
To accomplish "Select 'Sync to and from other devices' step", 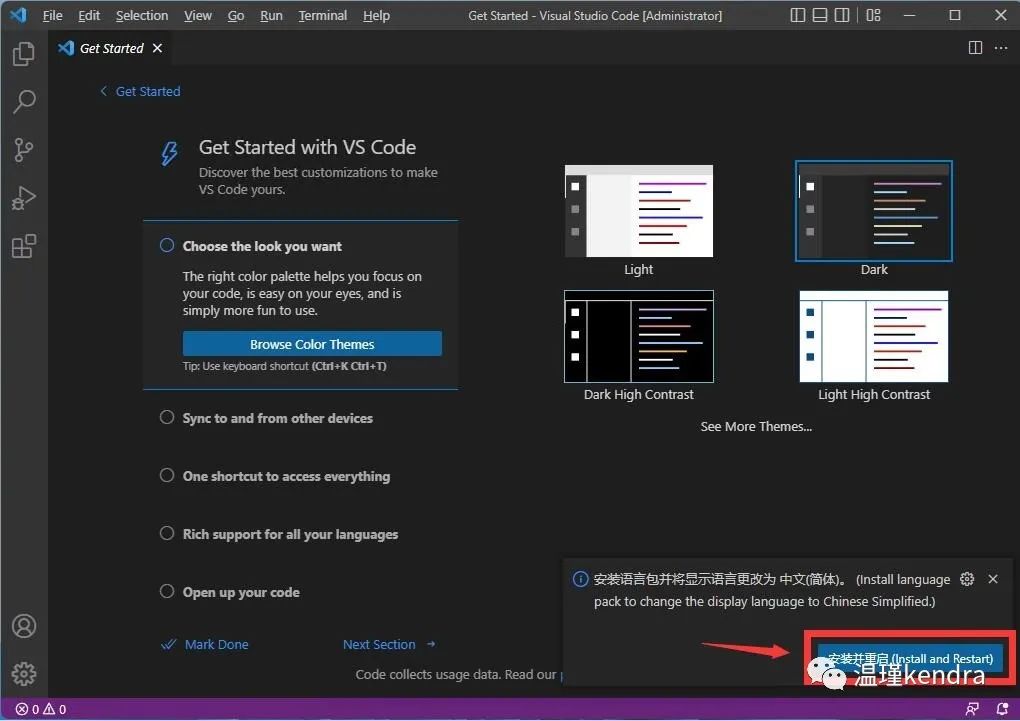I will point(266,418).
